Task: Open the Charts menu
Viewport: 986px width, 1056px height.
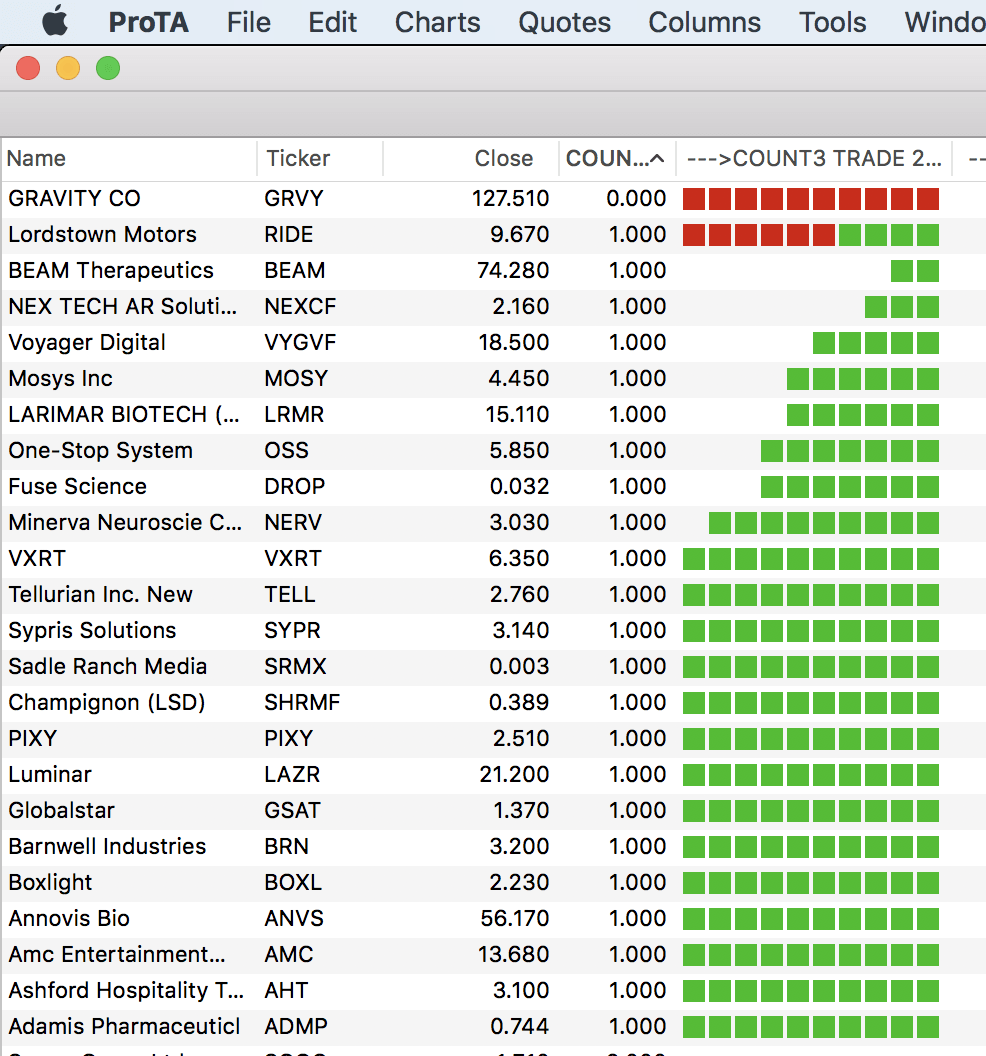Action: coord(438,22)
